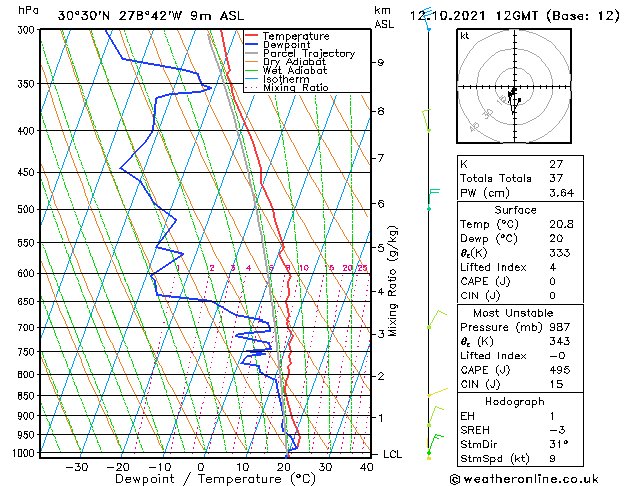
Task: Click the Hodograph section heading
Action: [x=515, y=401]
